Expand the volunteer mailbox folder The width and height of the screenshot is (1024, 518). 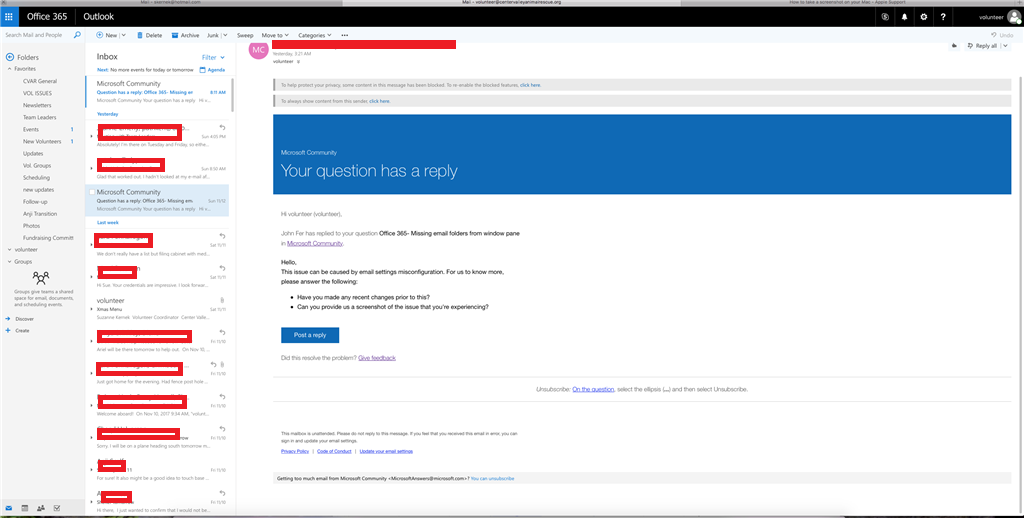click(x=9, y=250)
